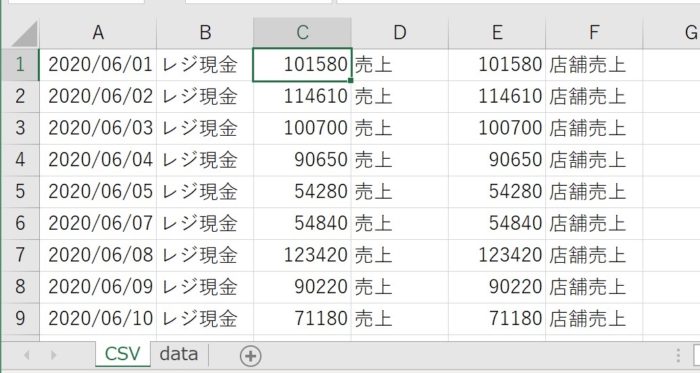This screenshot has width=700, height=373.
Task: Go to next sheet with the right arrow
Action: coord(53,355)
